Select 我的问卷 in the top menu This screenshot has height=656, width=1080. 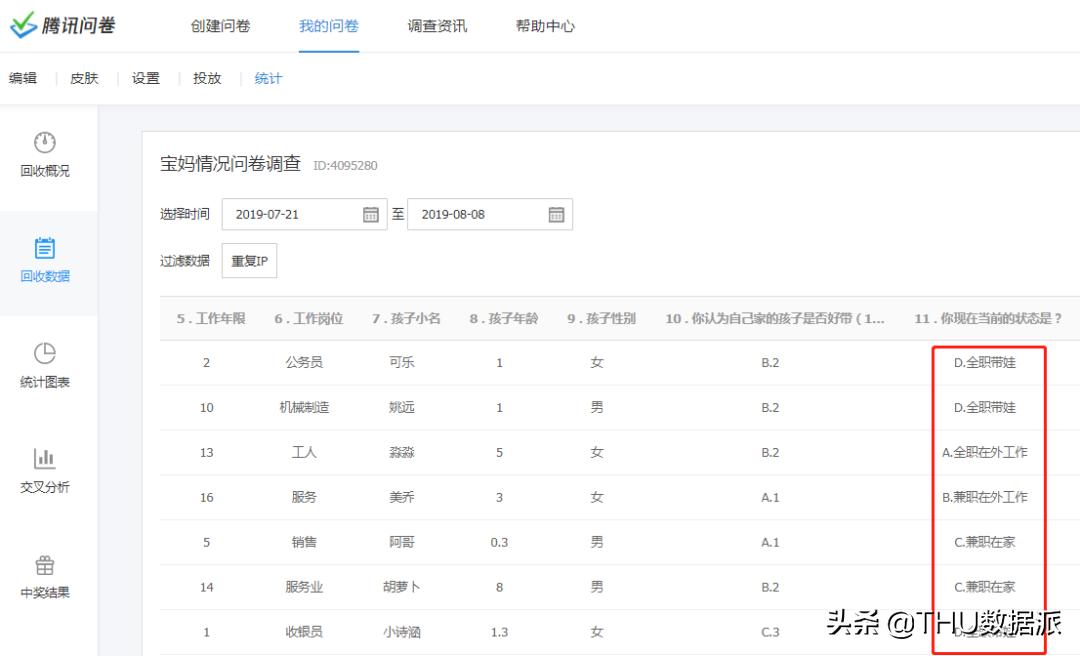coord(328,27)
